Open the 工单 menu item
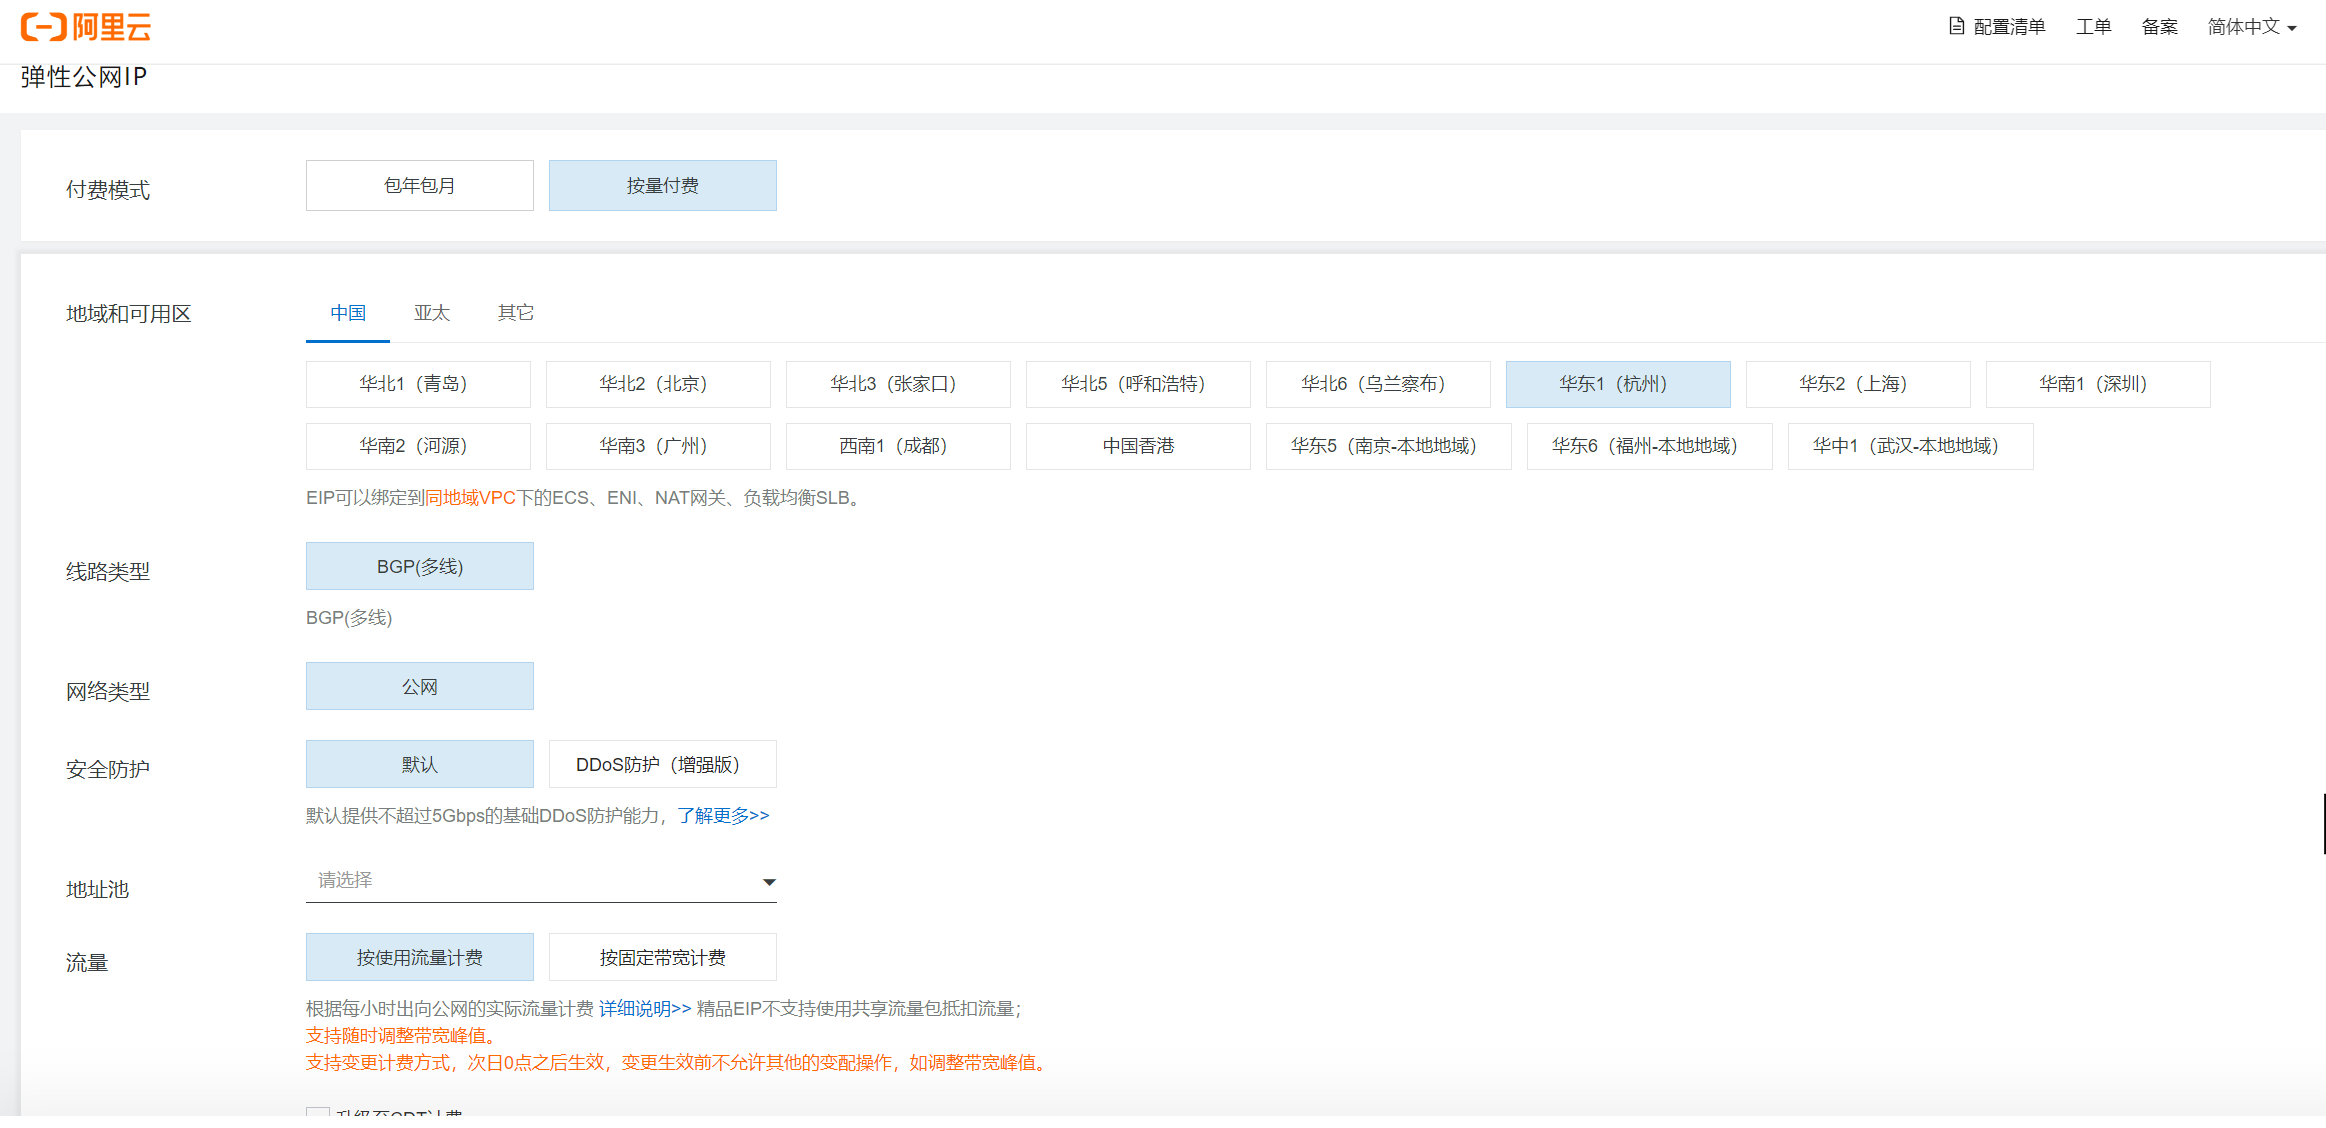This screenshot has height=1128, width=2326. pyautogui.click(x=2092, y=27)
